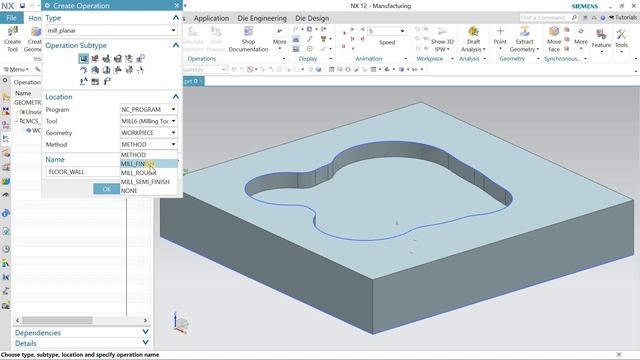The width and height of the screenshot is (640, 360).
Task: Open the Die Engineering tab
Action: coord(262,18)
